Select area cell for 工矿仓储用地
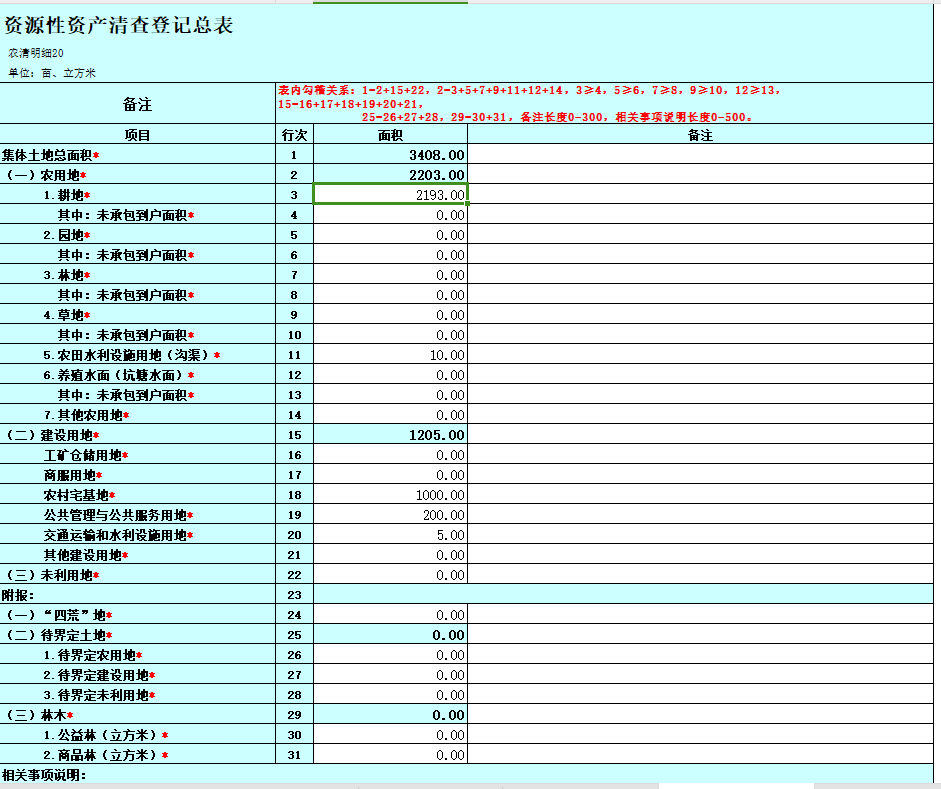941x789 pixels. pyautogui.click(x=390, y=455)
